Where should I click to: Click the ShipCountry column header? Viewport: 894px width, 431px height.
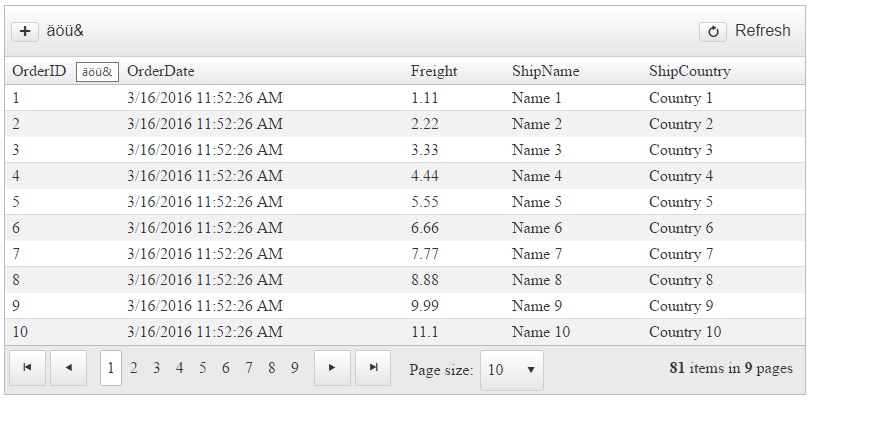point(689,71)
